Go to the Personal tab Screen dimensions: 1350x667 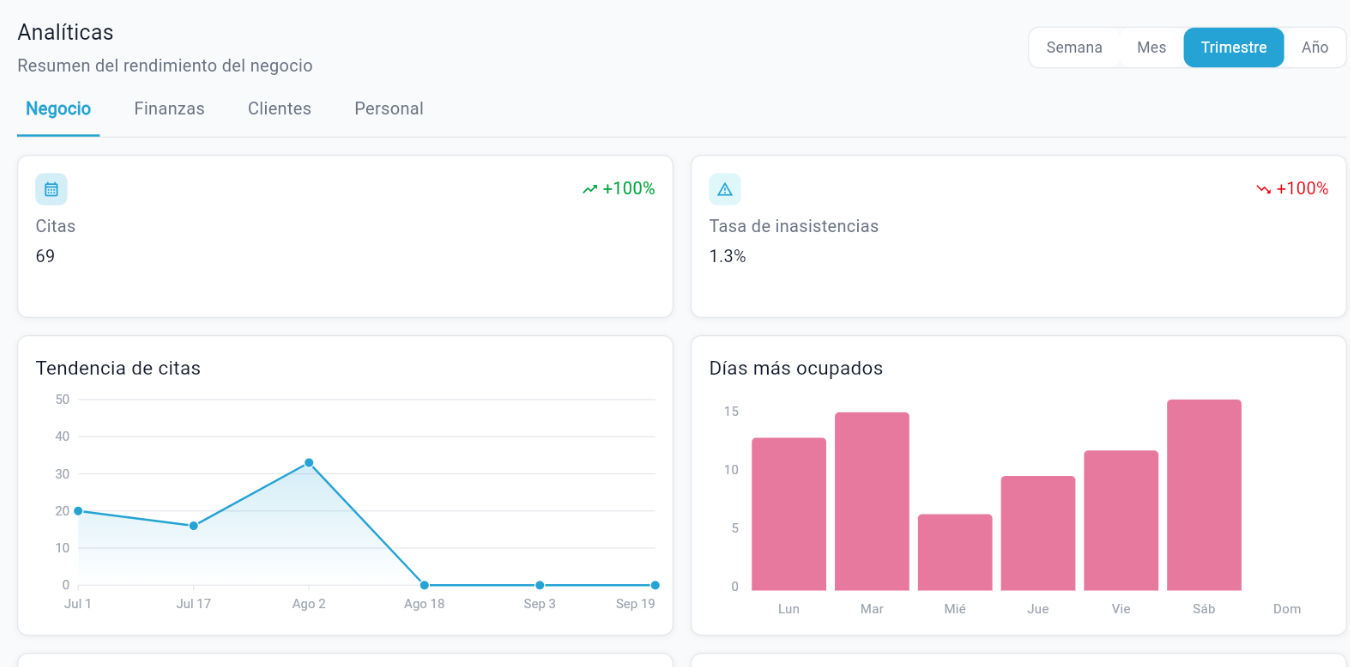pyautogui.click(x=389, y=109)
